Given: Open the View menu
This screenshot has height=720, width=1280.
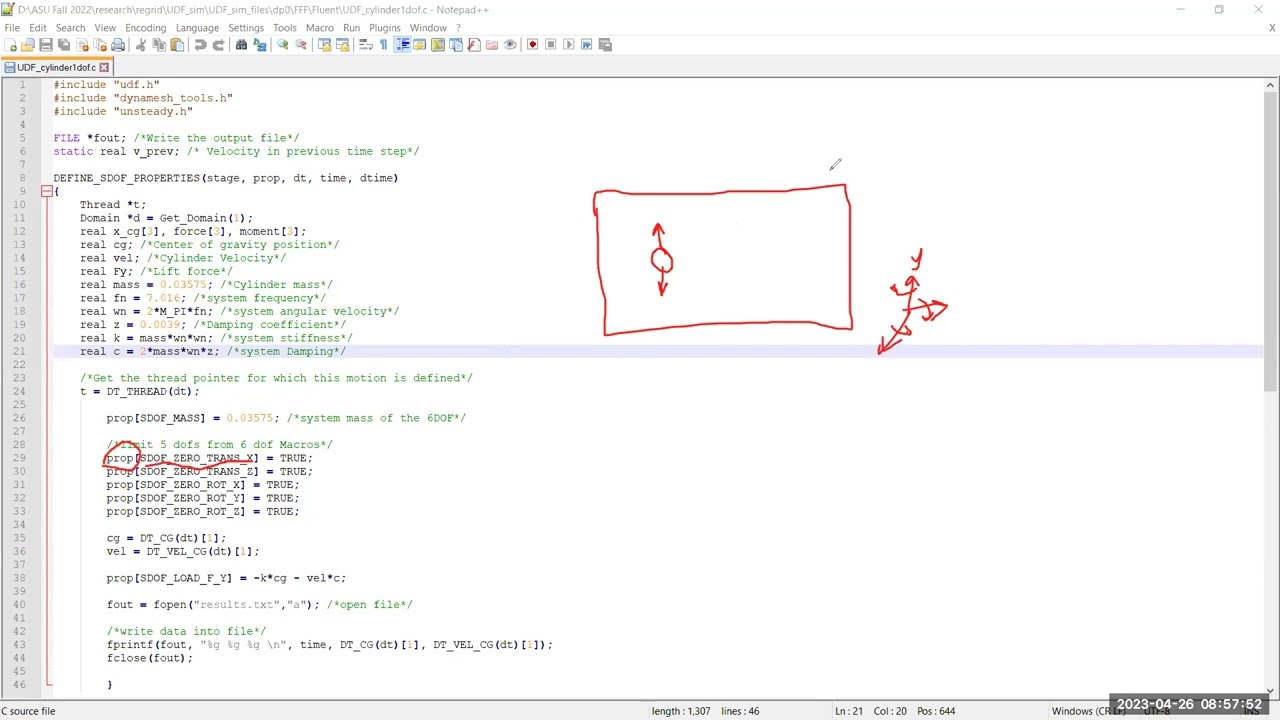Looking at the screenshot, I should 105,28.
